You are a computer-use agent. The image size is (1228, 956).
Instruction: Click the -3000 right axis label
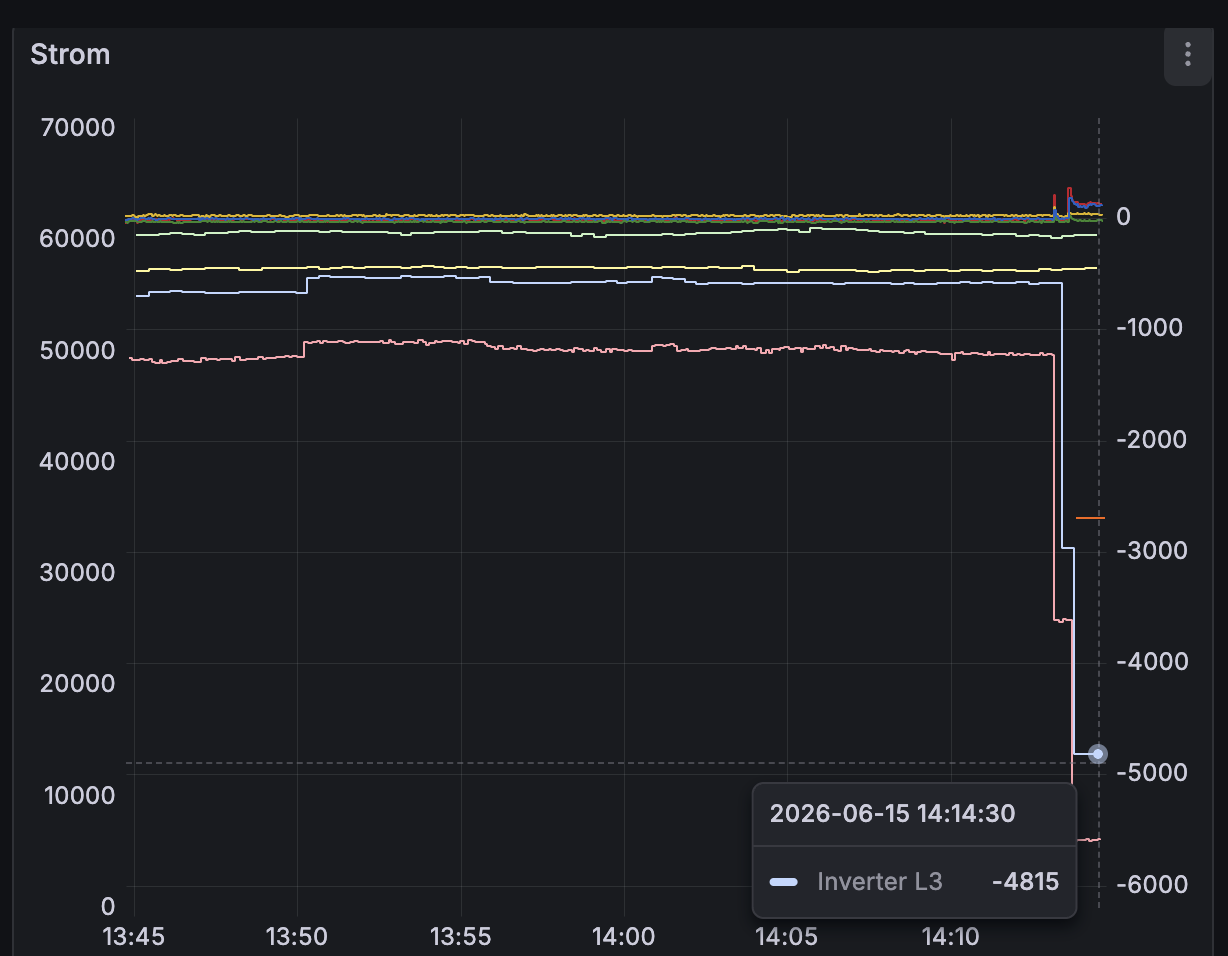click(1150, 550)
